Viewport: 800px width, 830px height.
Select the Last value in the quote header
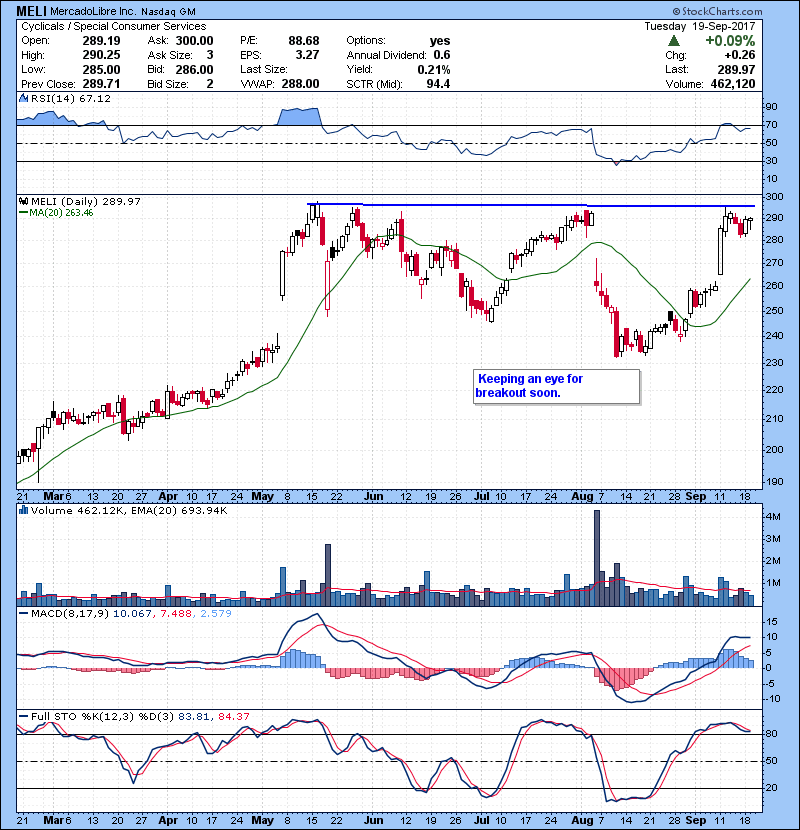[736, 69]
